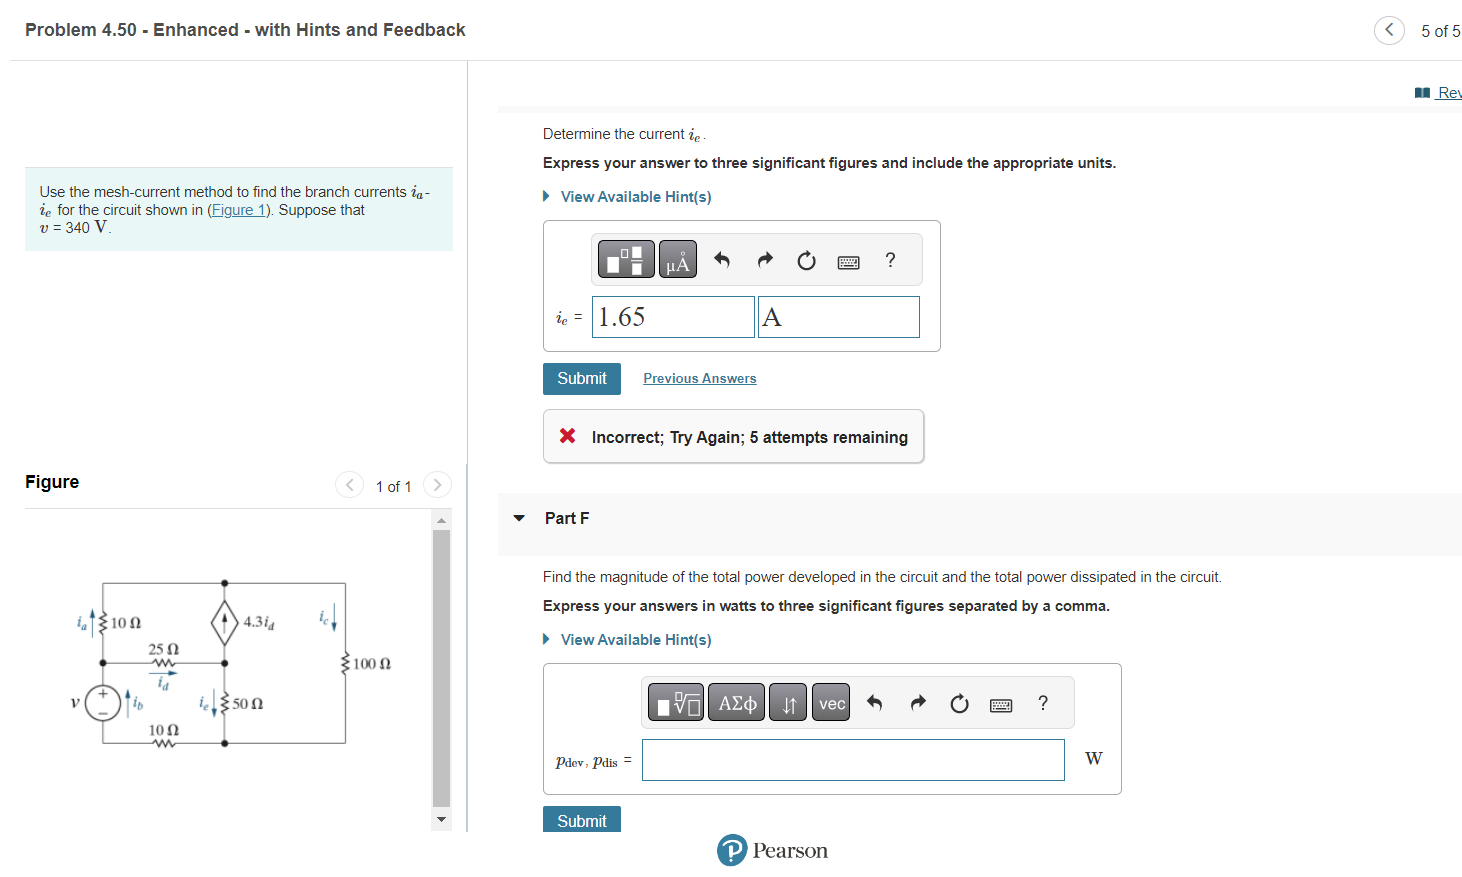This screenshot has width=1462, height=877.
Task: Click the ie value input field
Action: click(x=673, y=317)
